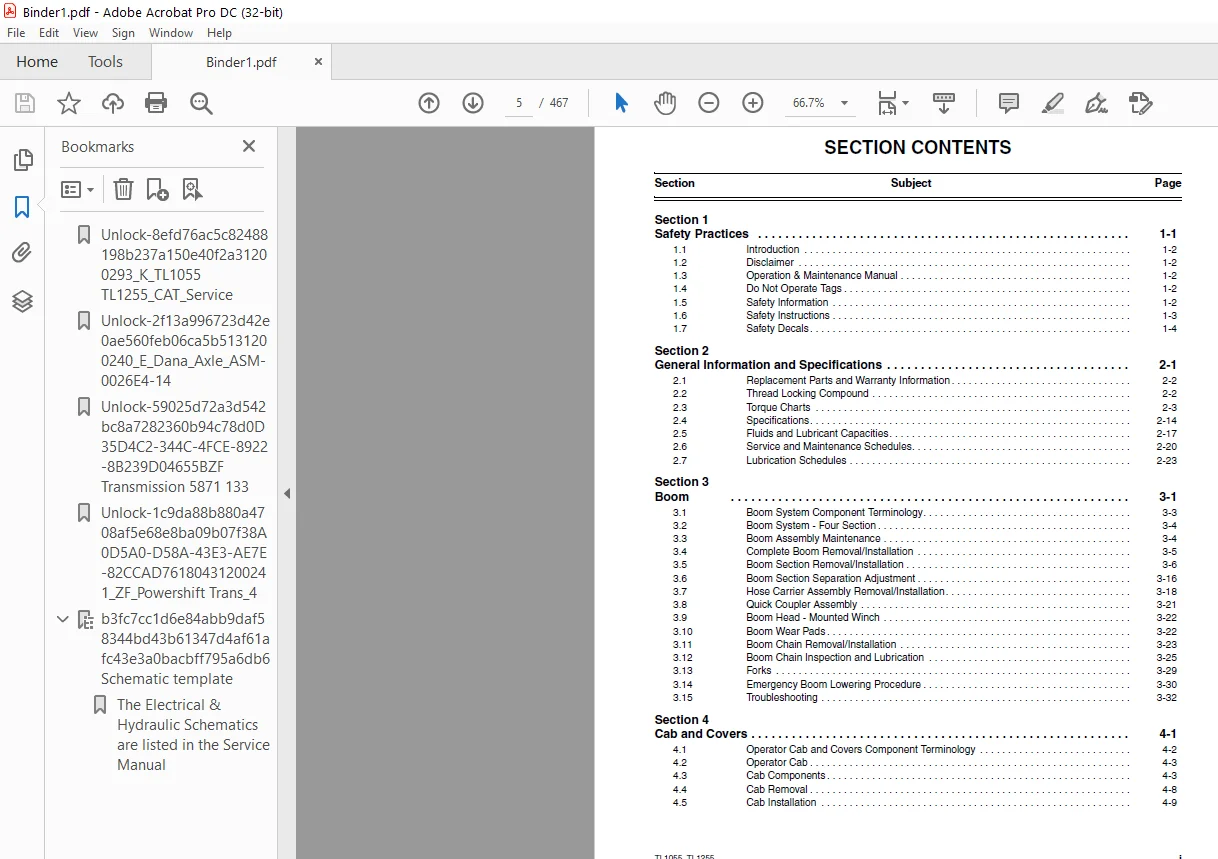The width and height of the screenshot is (1218, 859).
Task: Click the Boom Wear Pads entry
Action: [786, 631]
